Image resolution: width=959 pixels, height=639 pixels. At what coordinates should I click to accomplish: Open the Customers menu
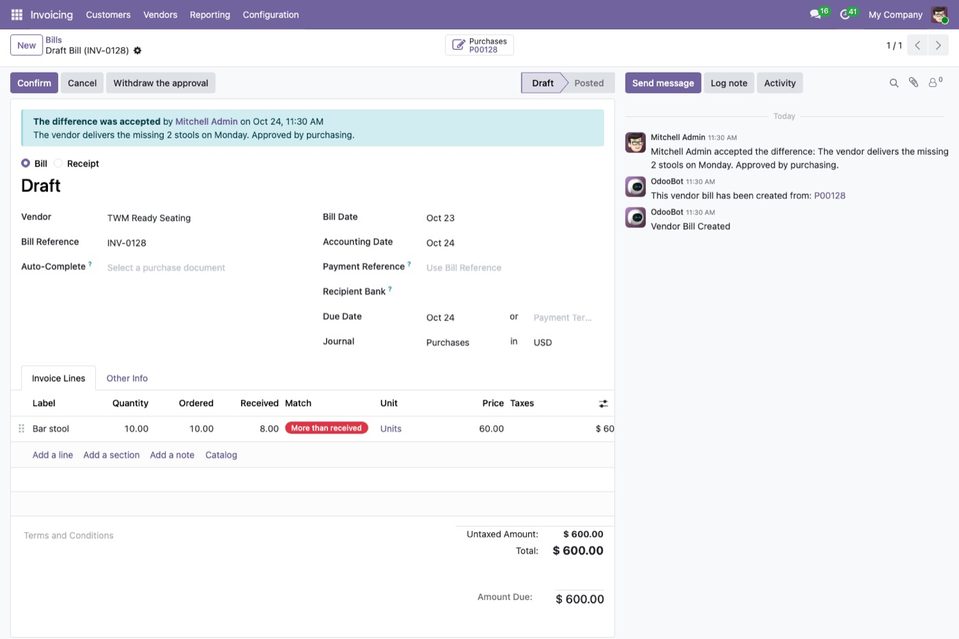tap(108, 15)
